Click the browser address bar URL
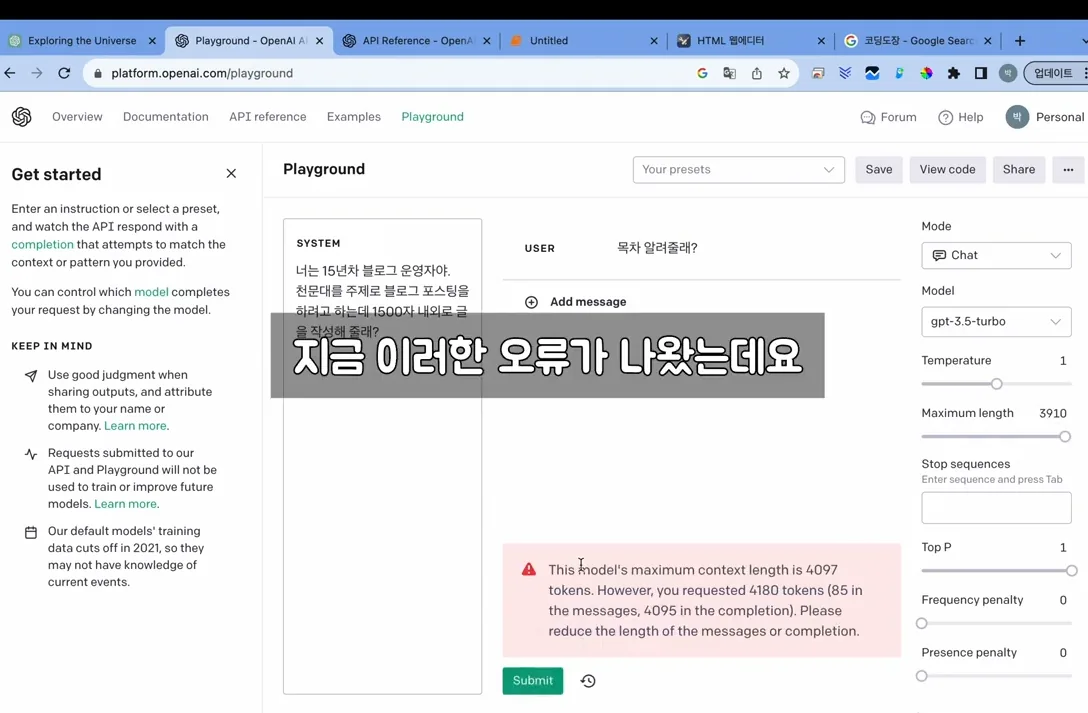 click(x=202, y=73)
